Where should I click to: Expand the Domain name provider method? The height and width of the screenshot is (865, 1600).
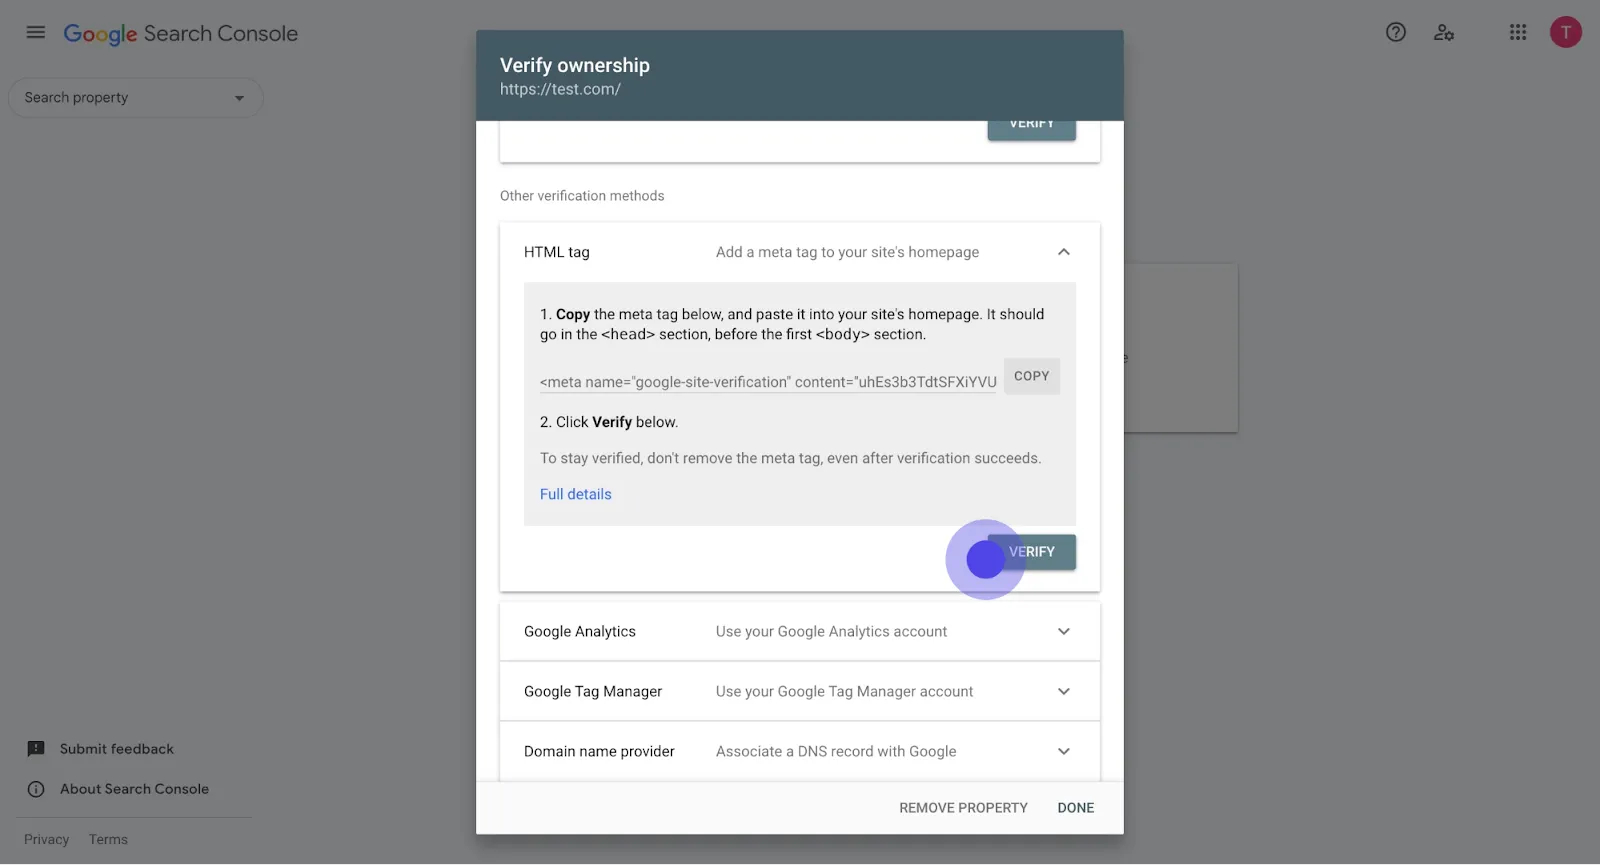click(x=1064, y=752)
